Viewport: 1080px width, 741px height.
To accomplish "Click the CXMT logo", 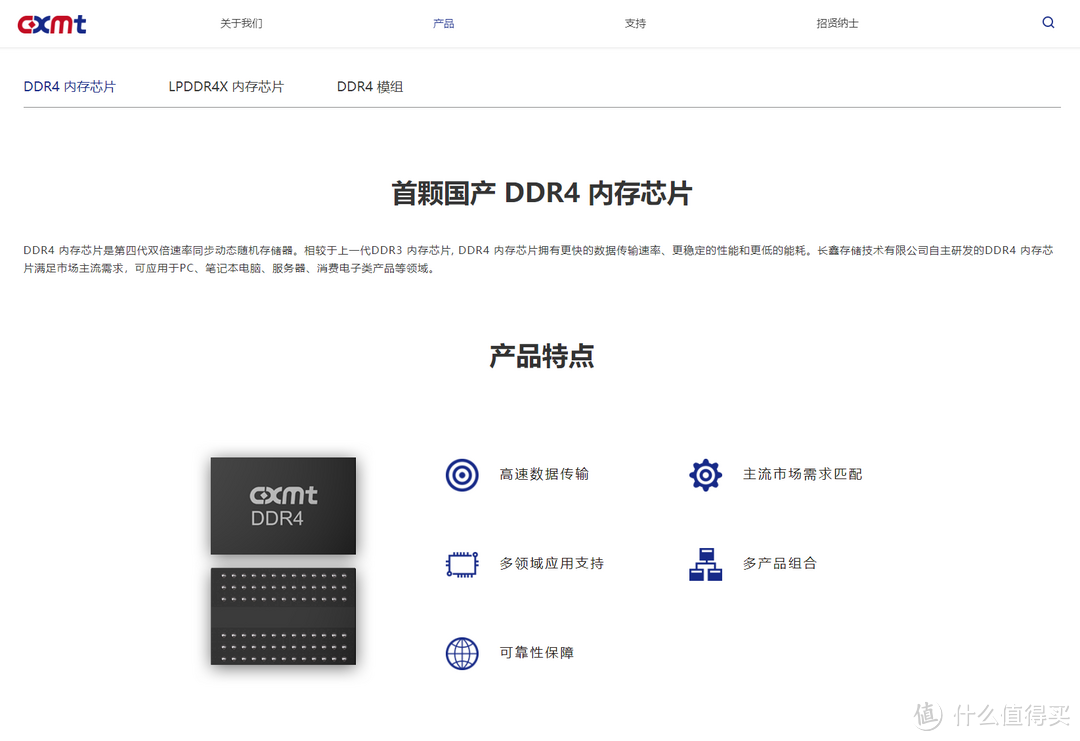I will tap(51, 24).
